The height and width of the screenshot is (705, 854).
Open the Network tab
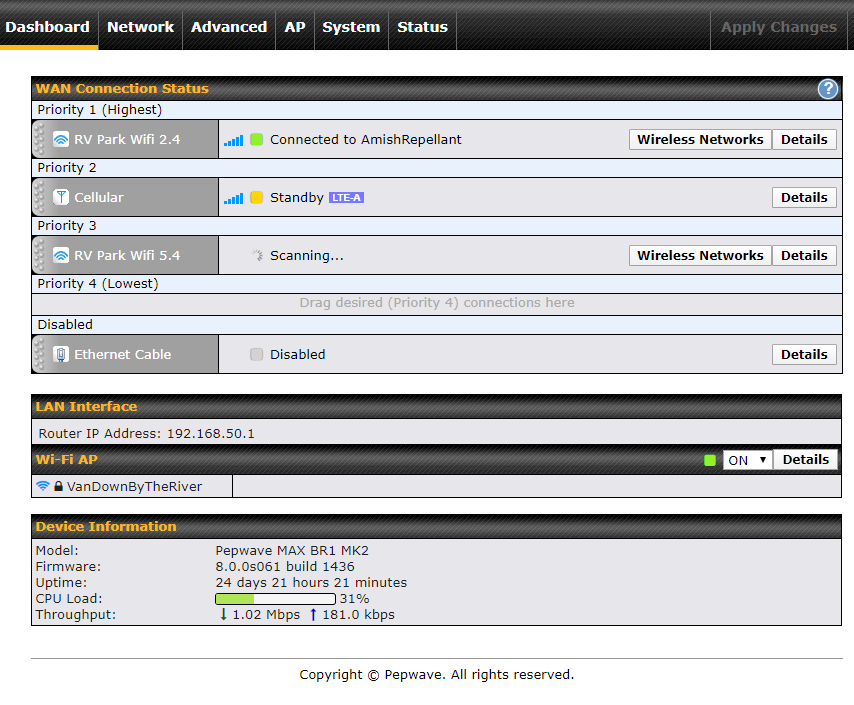point(141,27)
